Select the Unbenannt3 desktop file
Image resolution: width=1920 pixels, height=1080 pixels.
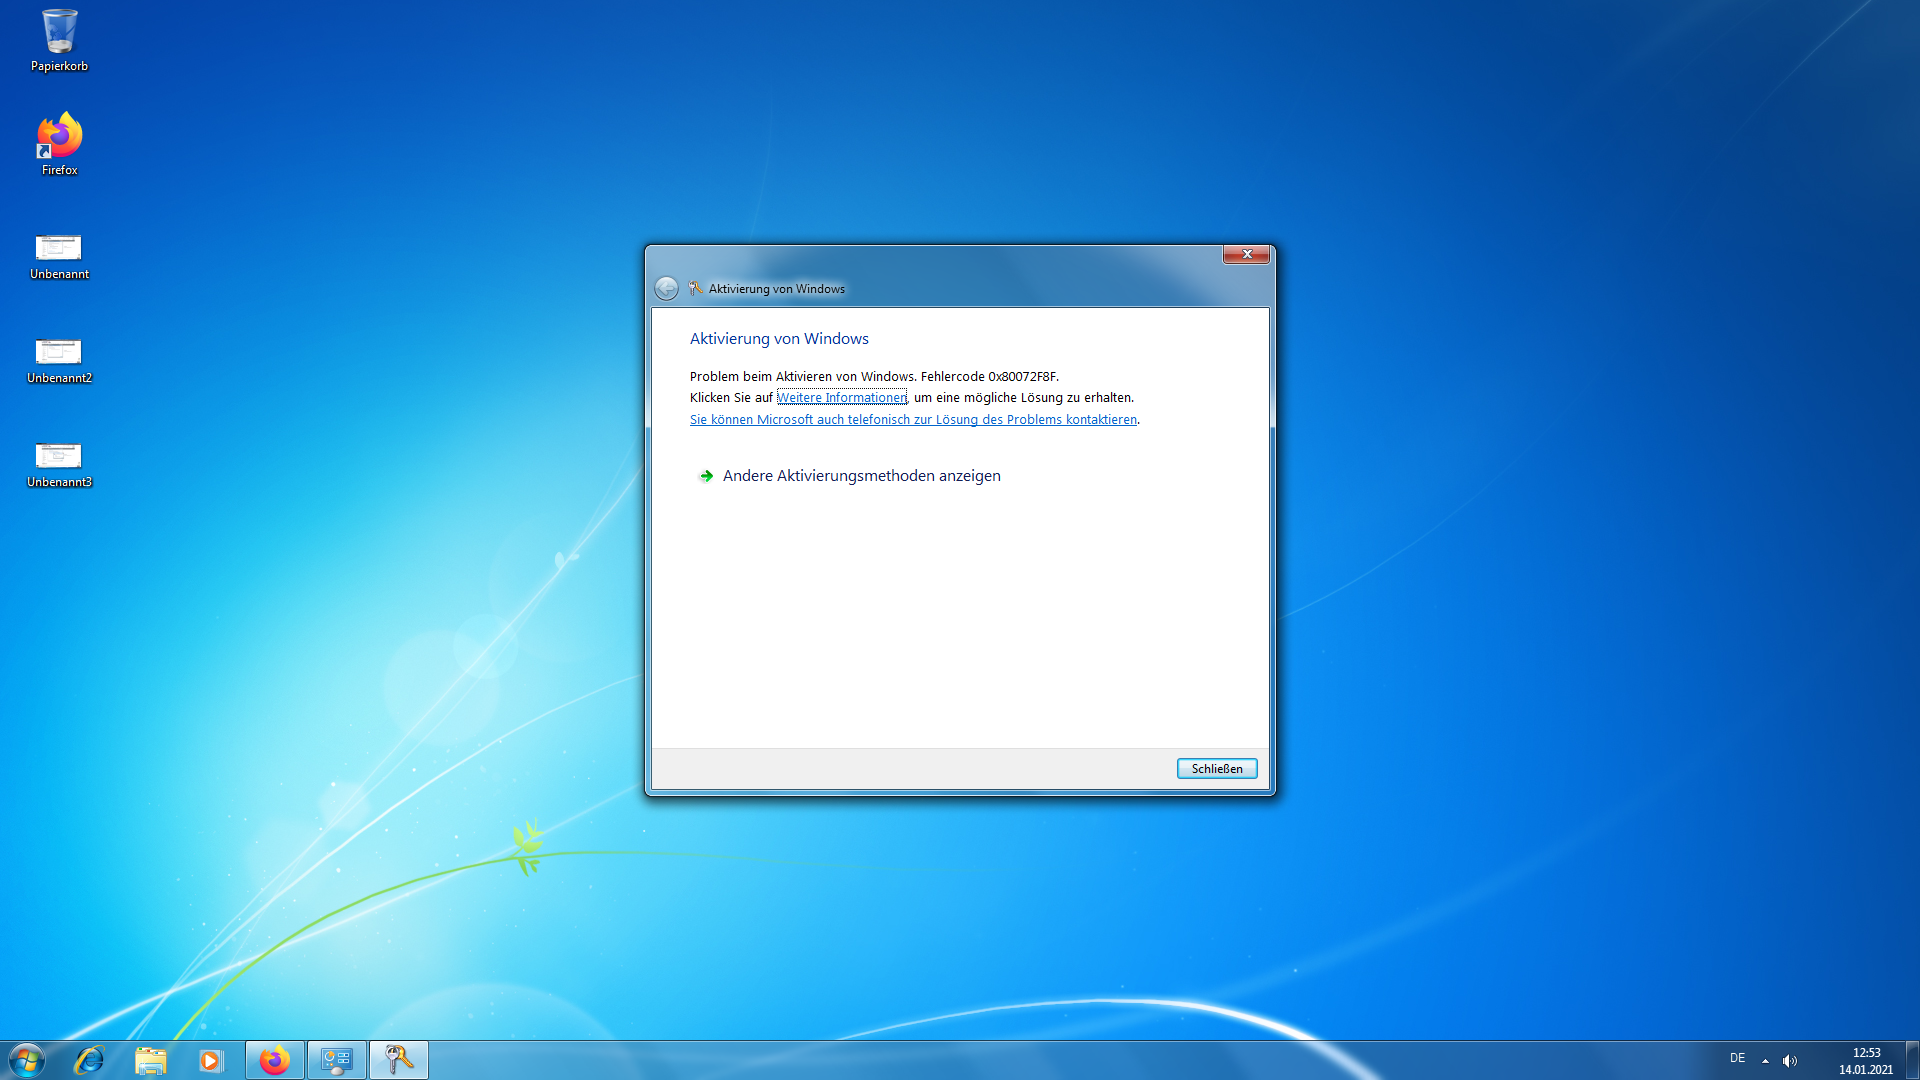click(x=59, y=456)
